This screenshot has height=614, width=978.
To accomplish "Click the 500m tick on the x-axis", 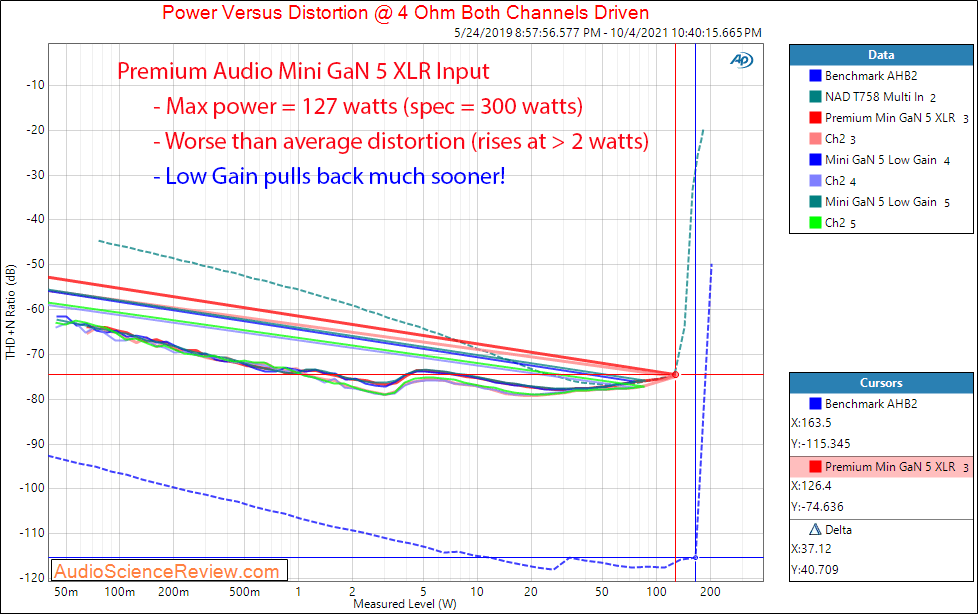I will click(244, 592).
